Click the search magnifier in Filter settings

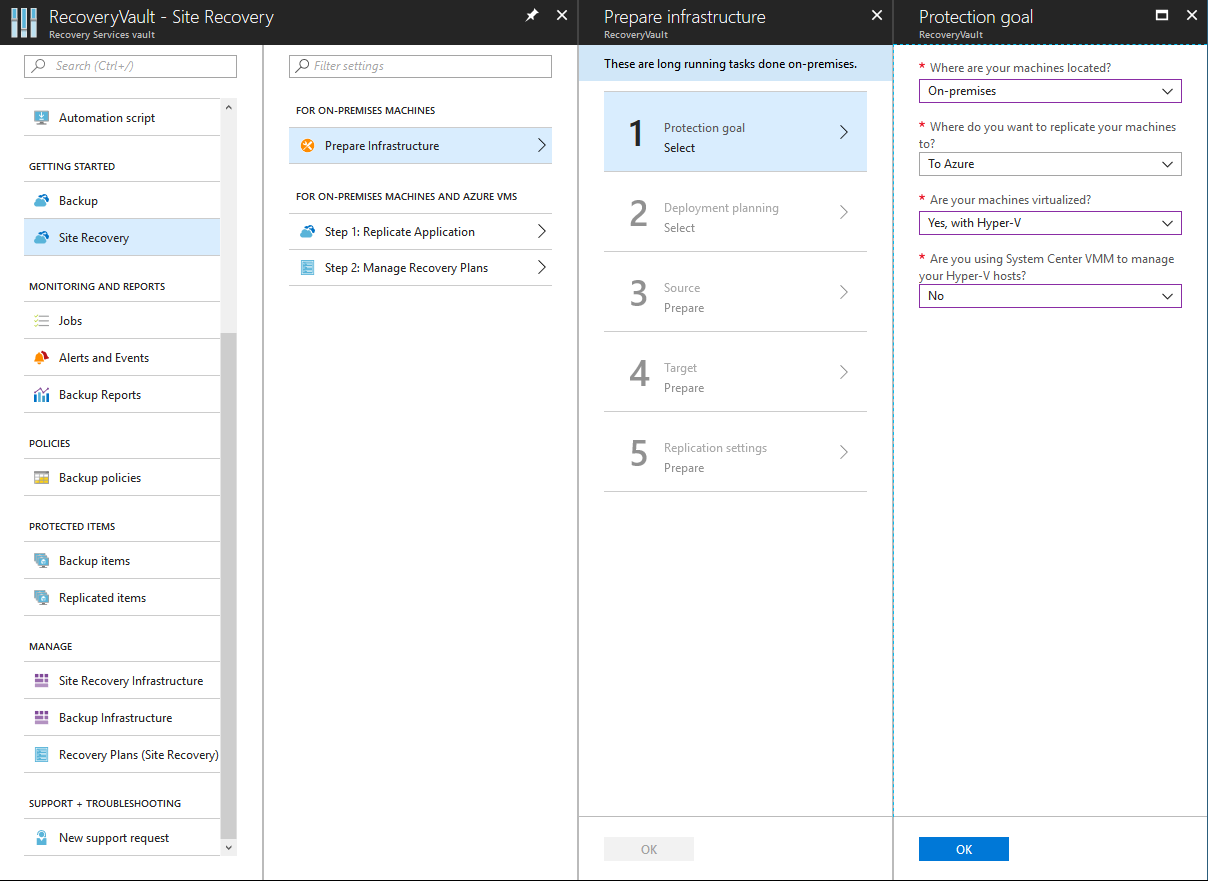(302, 66)
